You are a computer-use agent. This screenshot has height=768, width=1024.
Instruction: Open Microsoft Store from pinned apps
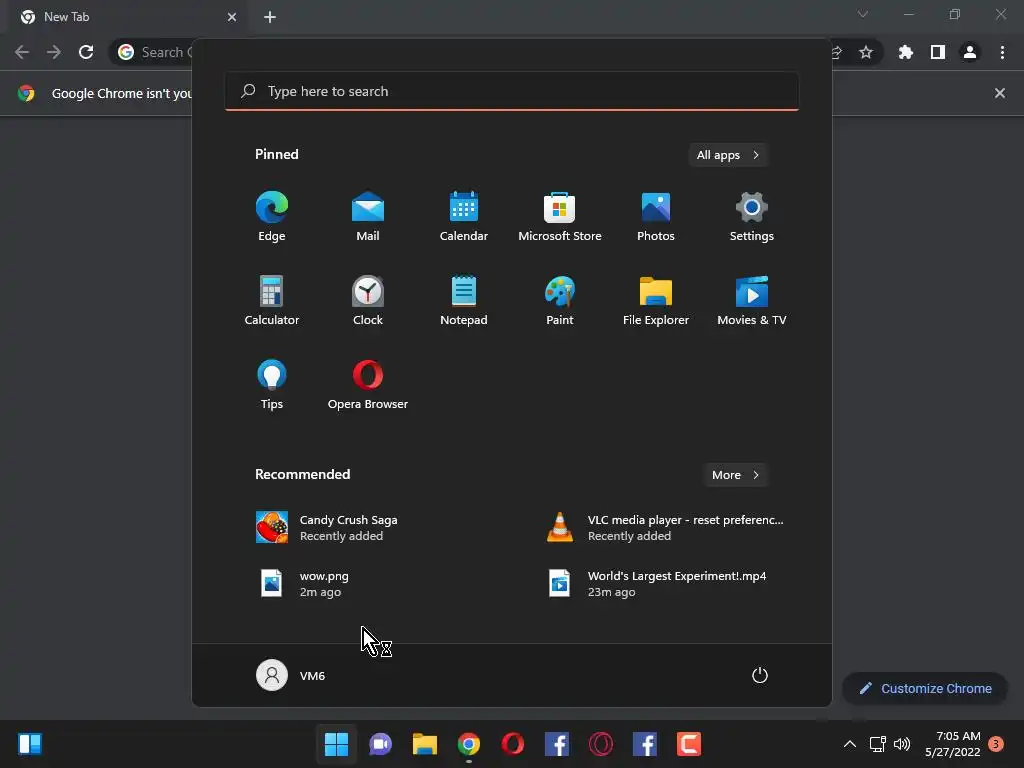tap(560, 216)
